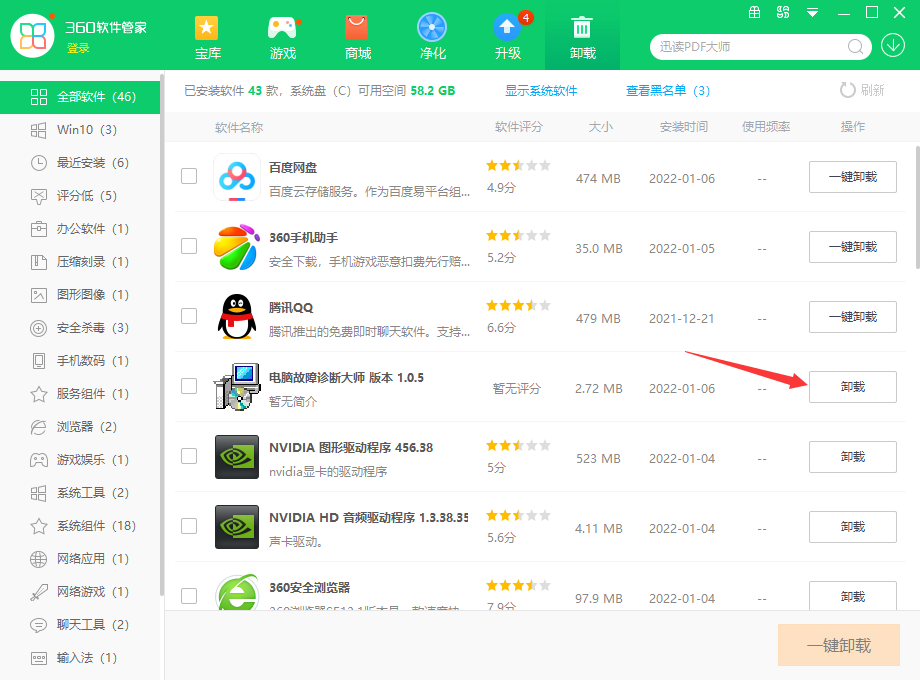Click the sidebar category scrollbar
The image size is (920, 680).
tap(161, 334)
